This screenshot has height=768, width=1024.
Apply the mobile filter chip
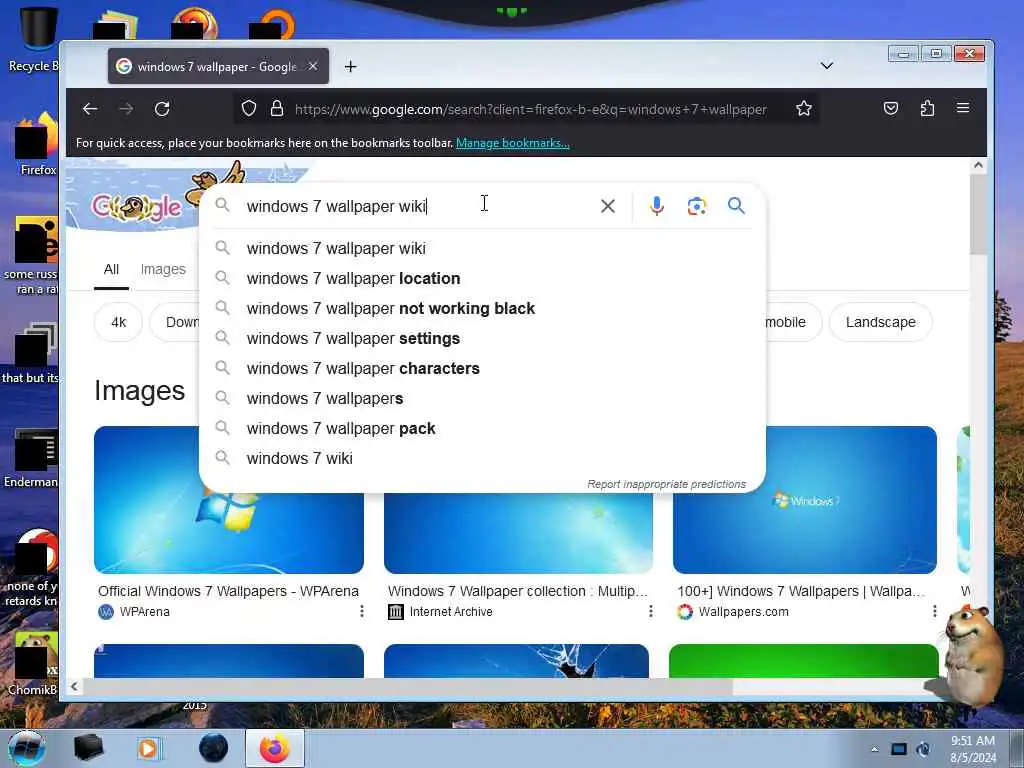(x=792, y=322)
